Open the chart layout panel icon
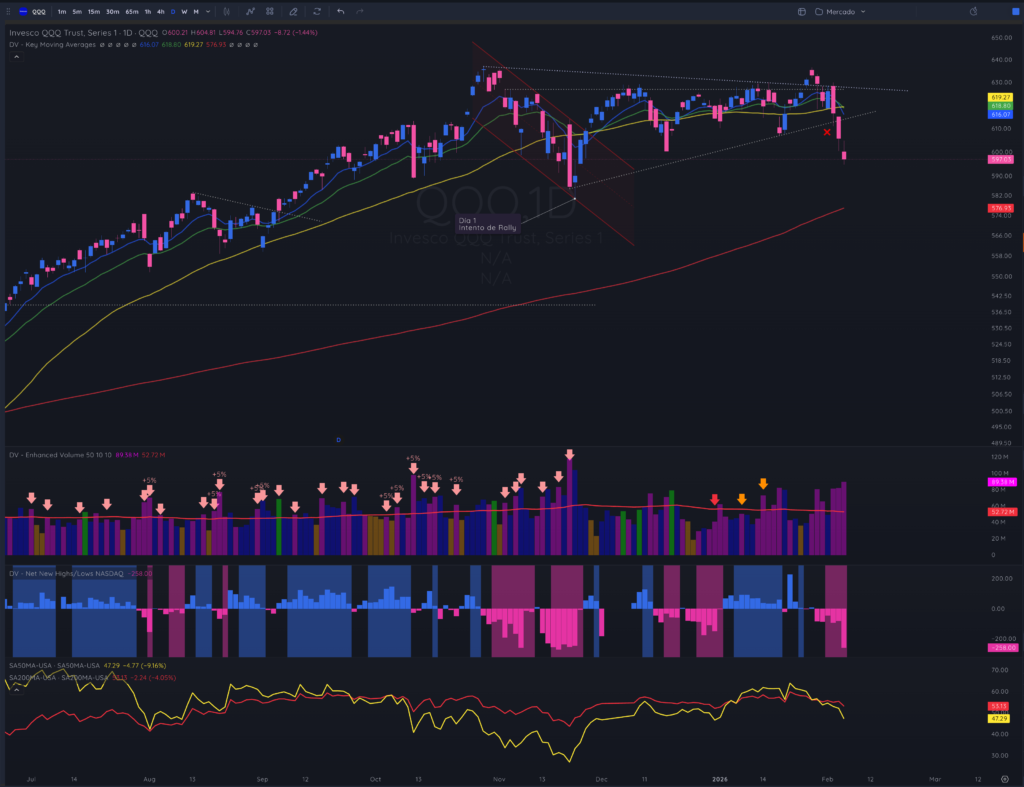The height and width of the screenshot is (787, 1024). pyautogui.click(x=801, y=11)
